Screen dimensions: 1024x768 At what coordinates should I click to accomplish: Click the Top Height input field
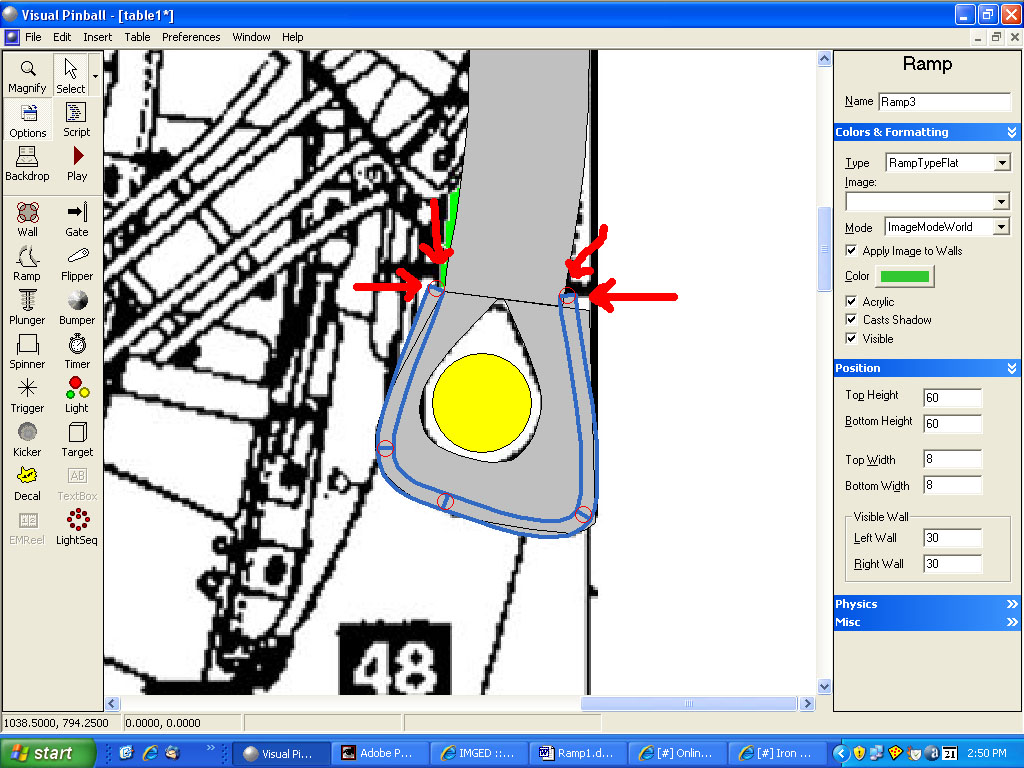click(x=952, y=398)
